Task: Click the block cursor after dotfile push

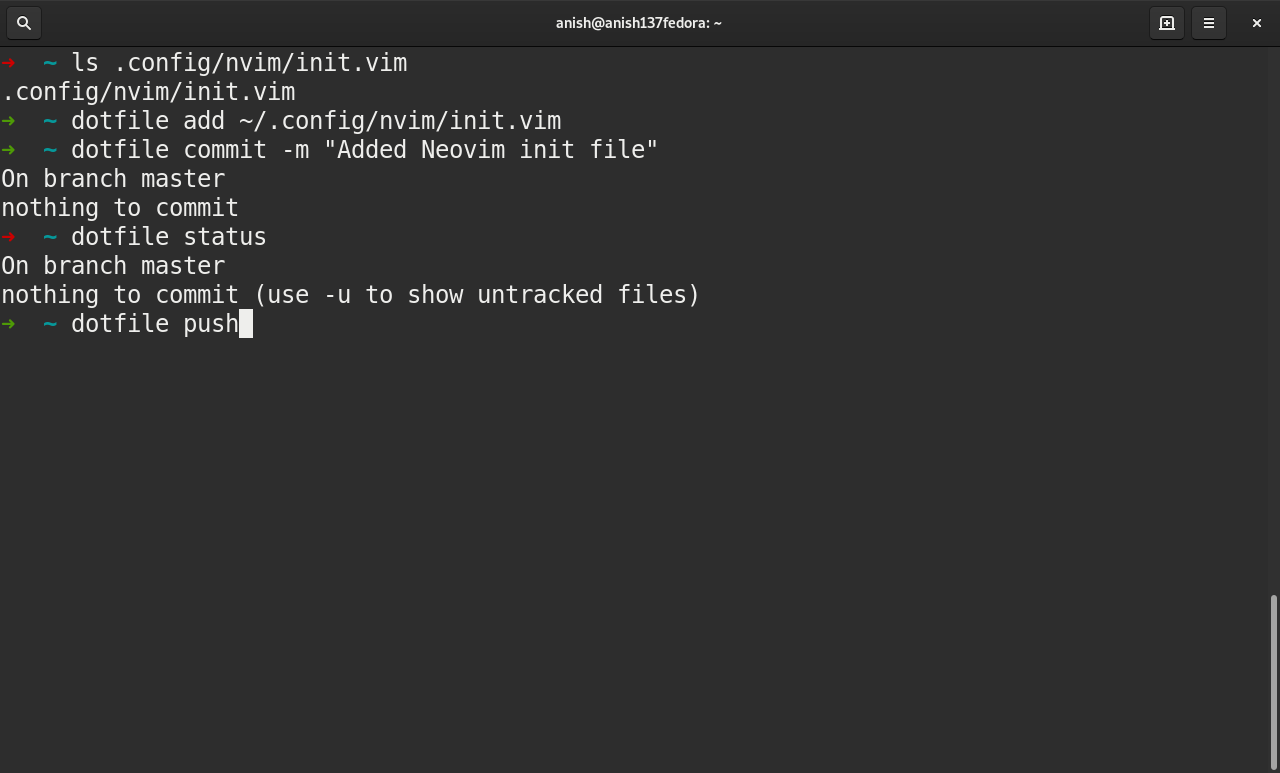Action: point(246,324)
